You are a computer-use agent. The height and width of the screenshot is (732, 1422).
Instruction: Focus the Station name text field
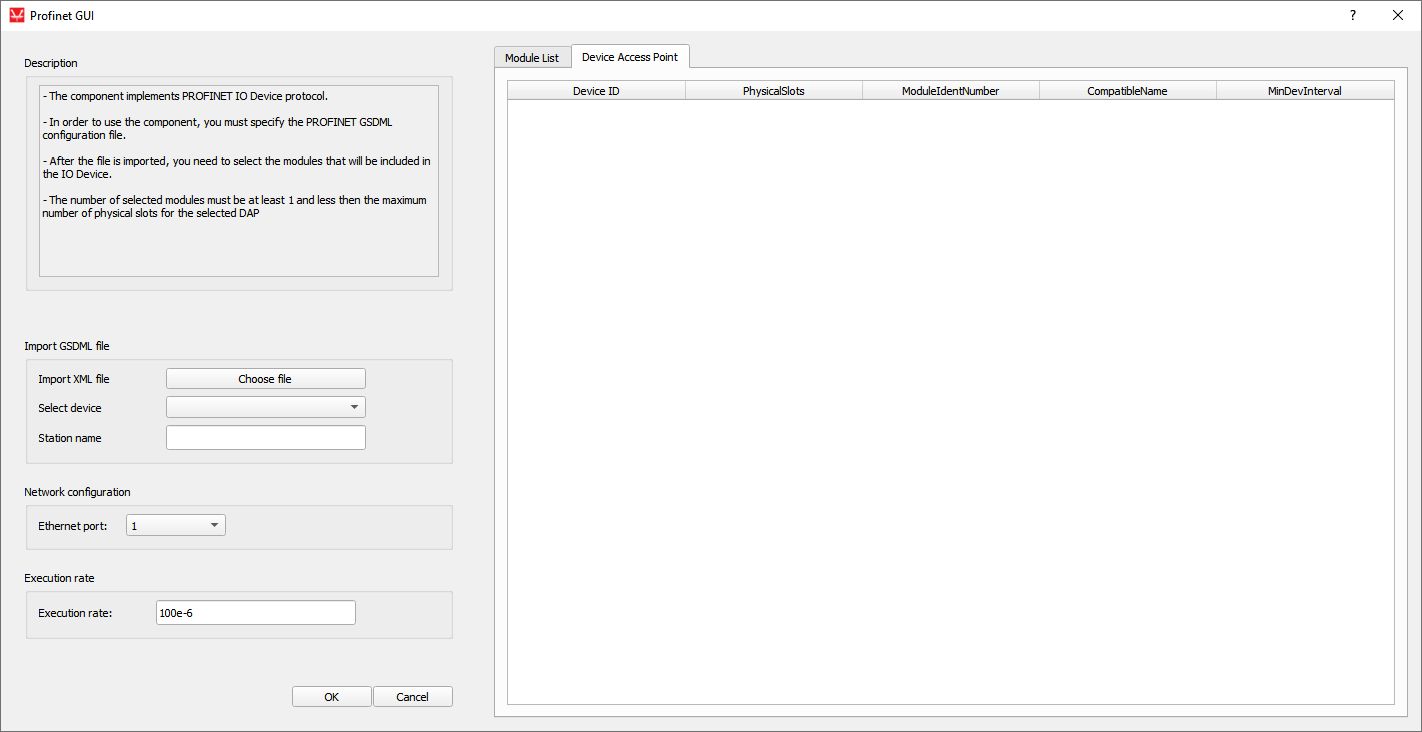point(265,438)
